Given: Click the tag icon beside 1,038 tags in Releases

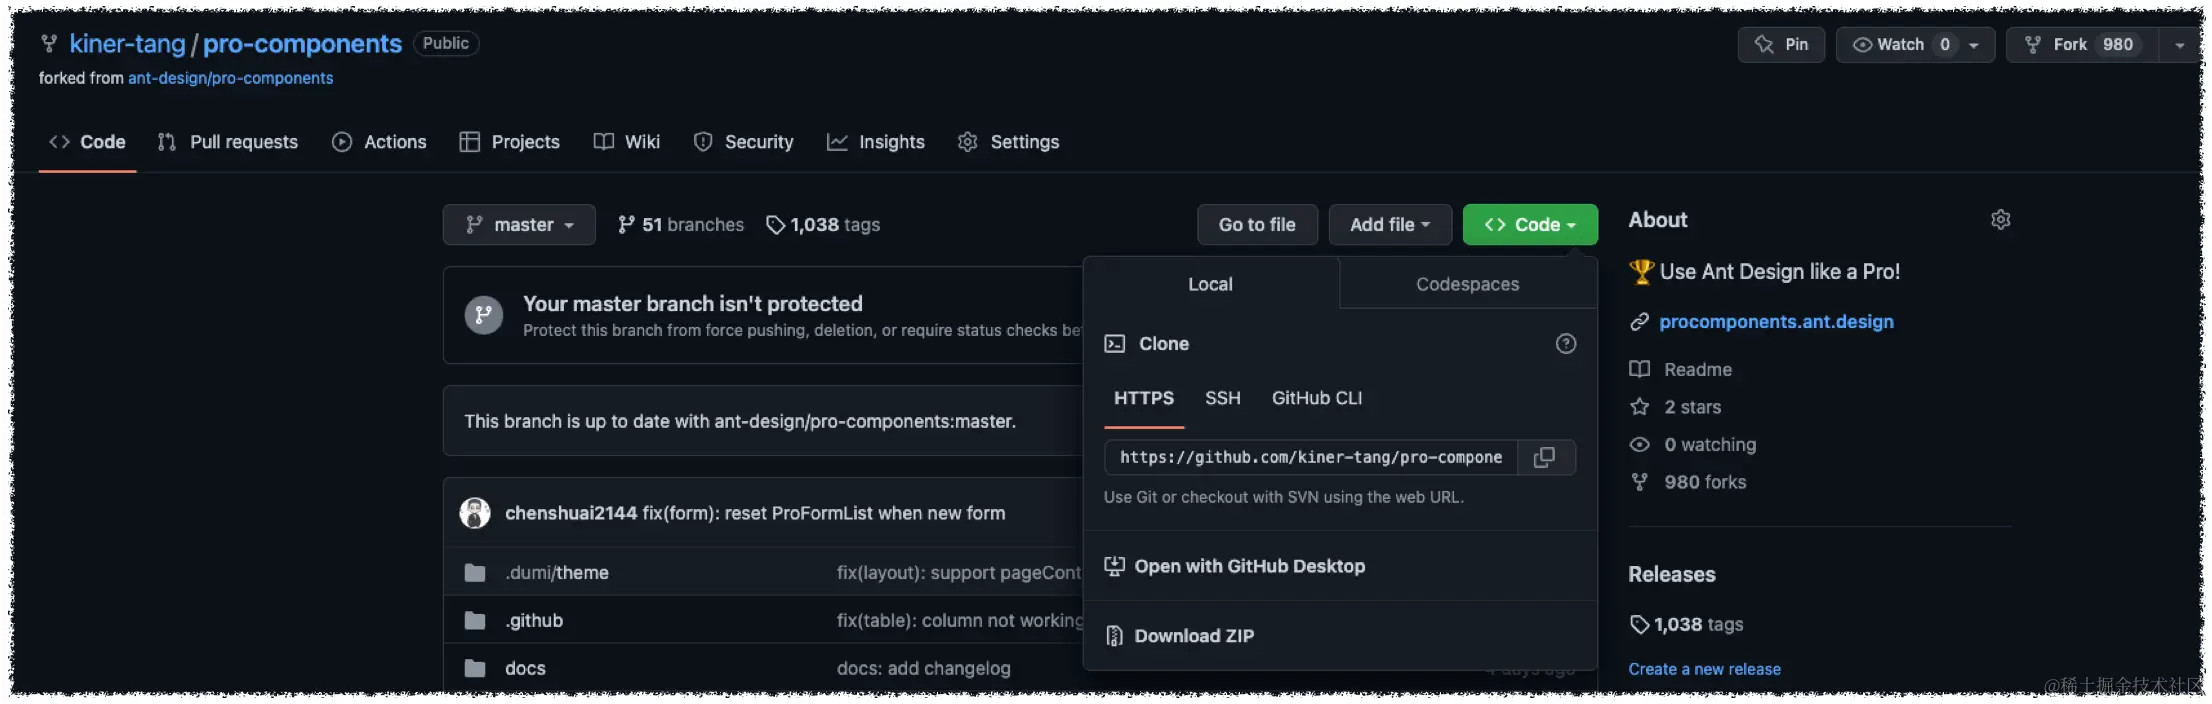Looking at the screenshot, I should [1639, 625].
